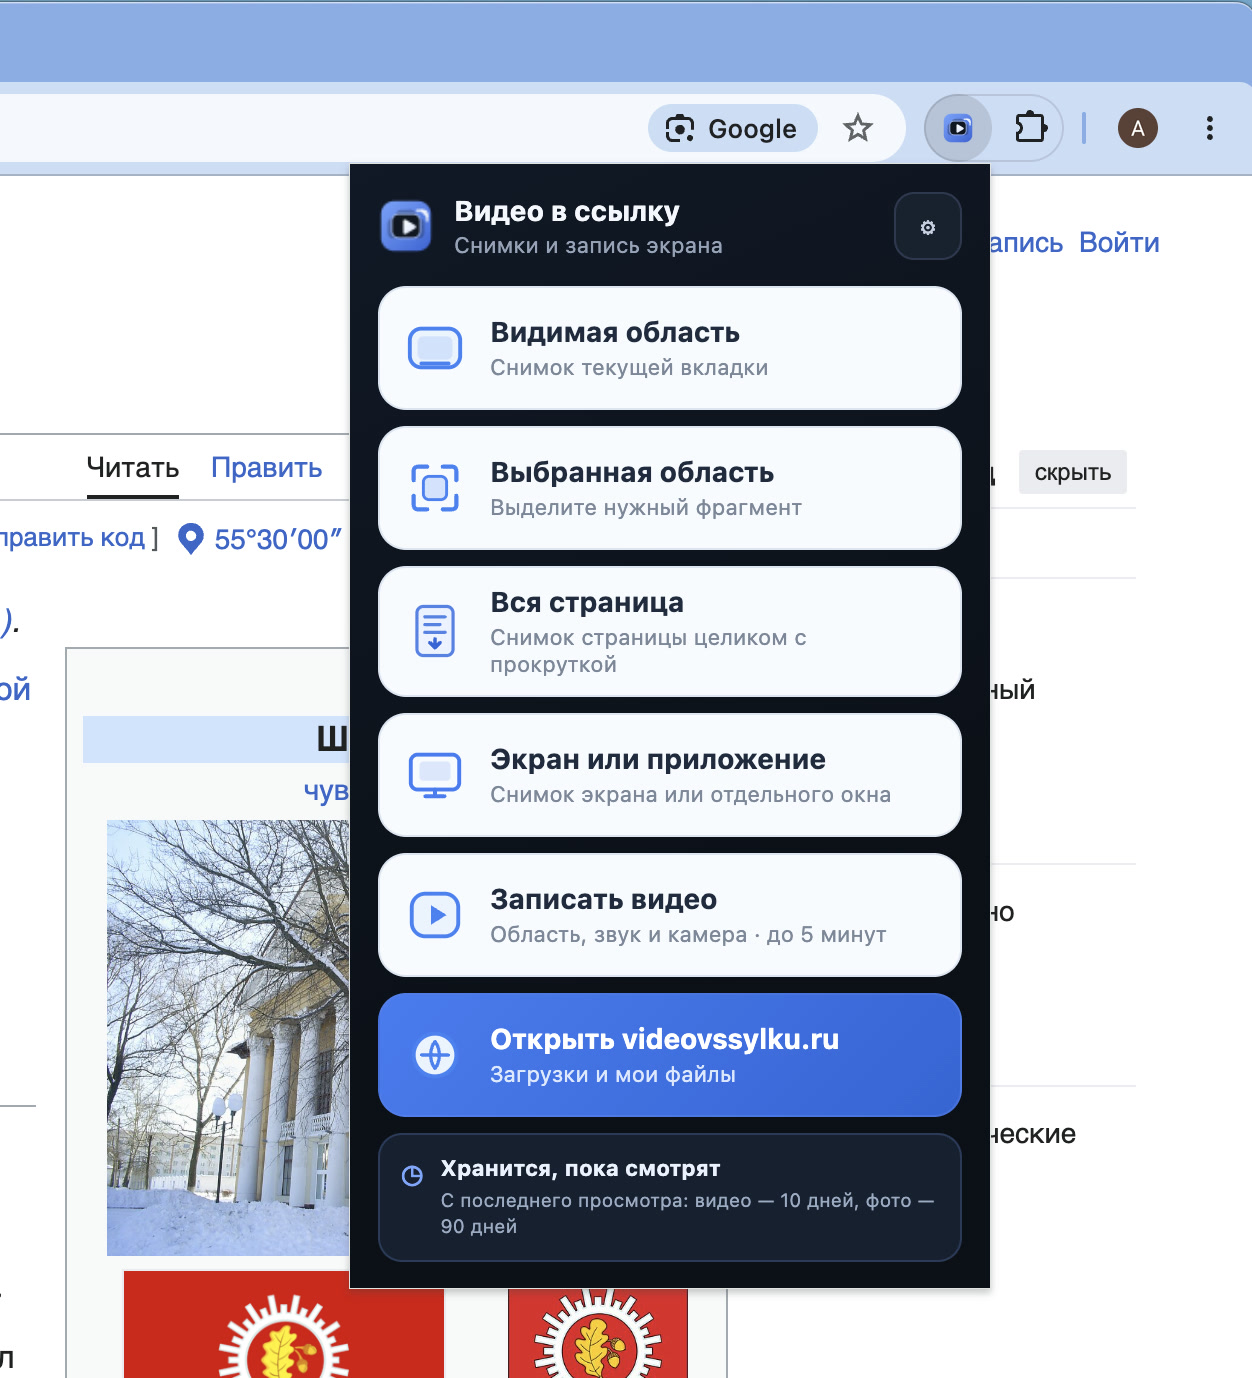The image size is (1252, 1378).
Task: Choose Выбранная область capture option
Action: click(x=669, y=488)
